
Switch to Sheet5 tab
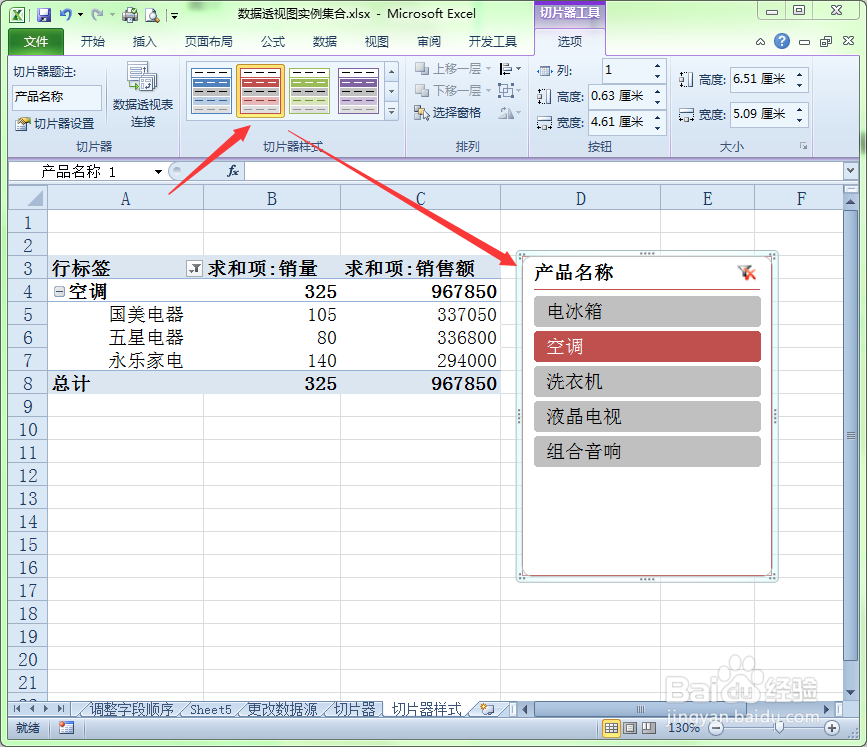click(x=211, y=709)
